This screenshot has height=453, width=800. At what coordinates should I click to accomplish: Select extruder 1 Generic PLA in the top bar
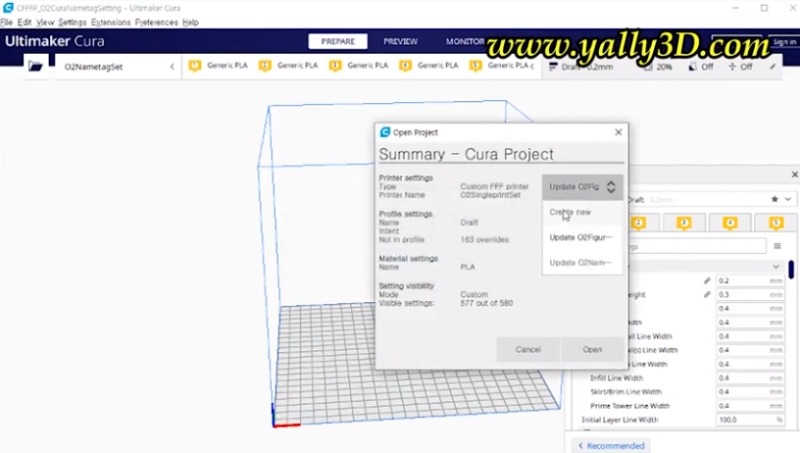[218, 66]
